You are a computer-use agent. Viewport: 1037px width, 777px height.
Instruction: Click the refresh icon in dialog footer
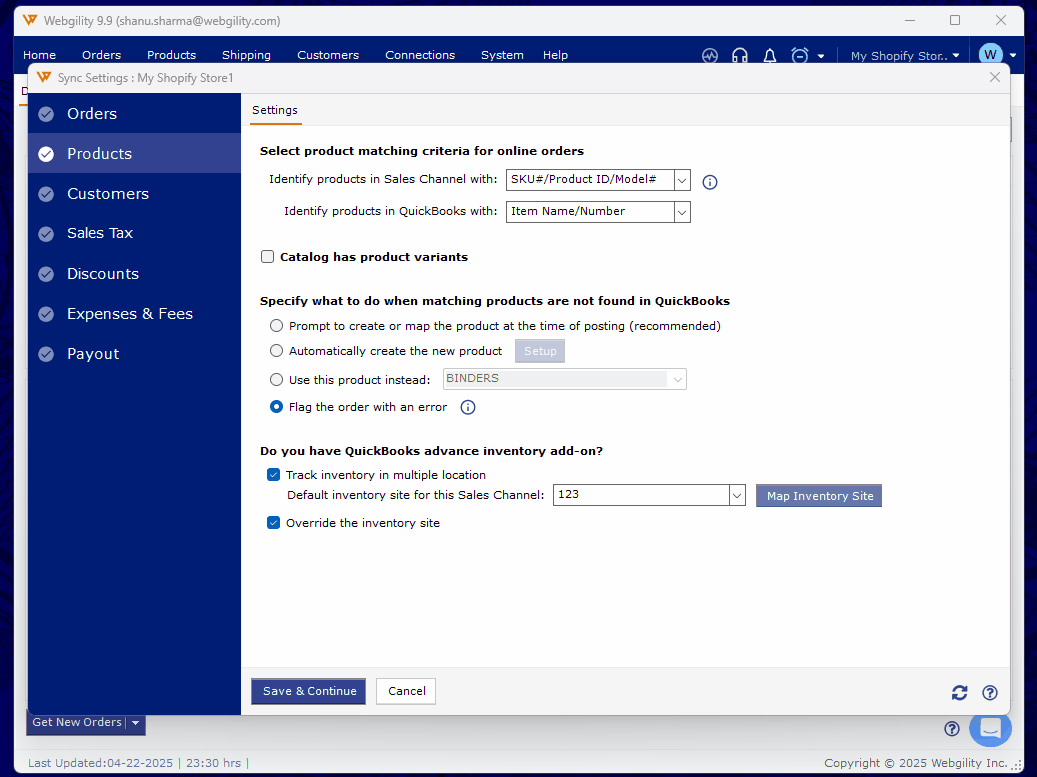[x=959, y=693]
